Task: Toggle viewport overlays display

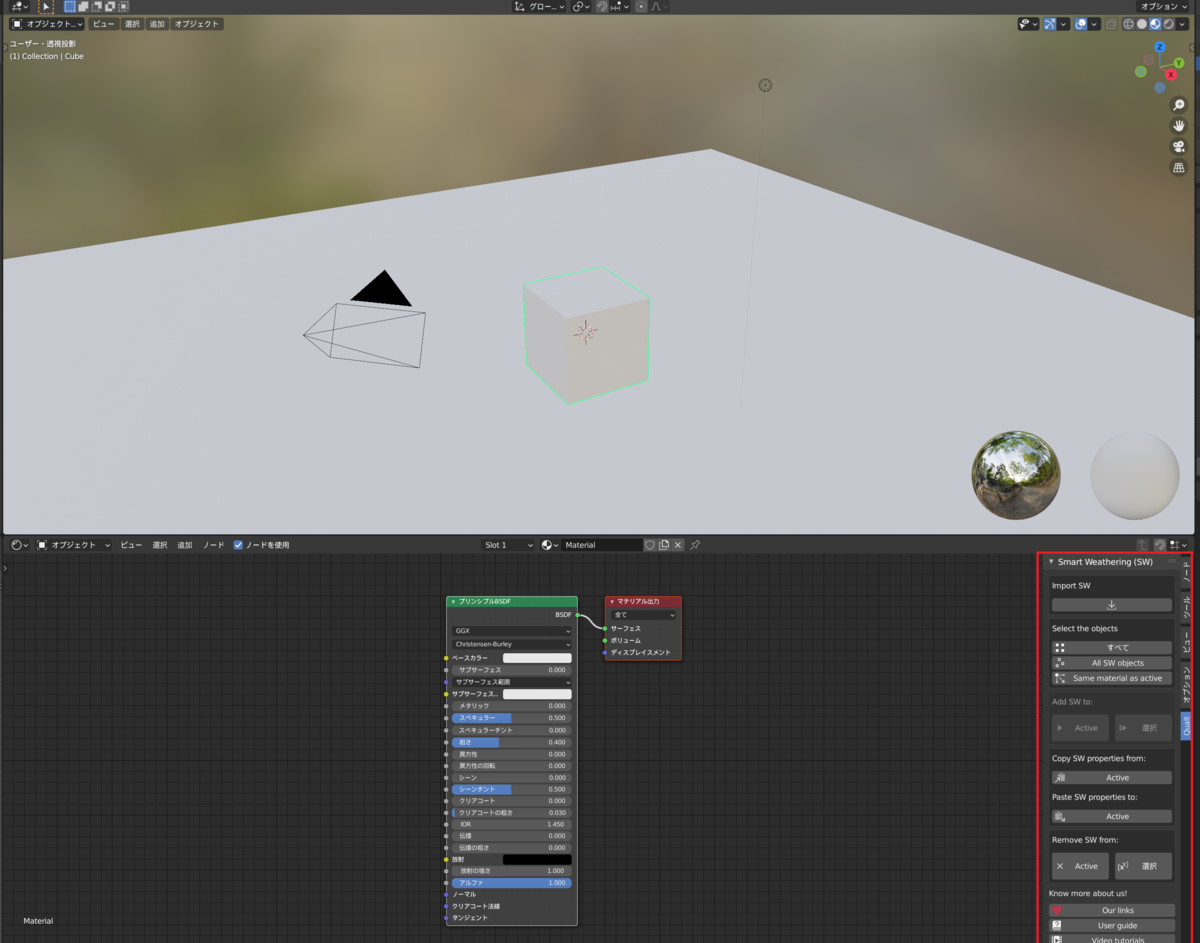Action: tap(1081, 24)
